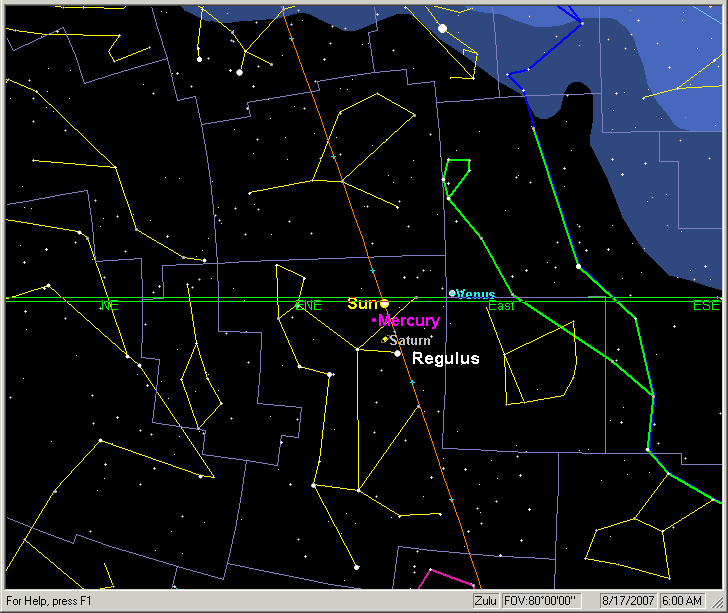Click the Venus text label

click(x=476, y=294)
